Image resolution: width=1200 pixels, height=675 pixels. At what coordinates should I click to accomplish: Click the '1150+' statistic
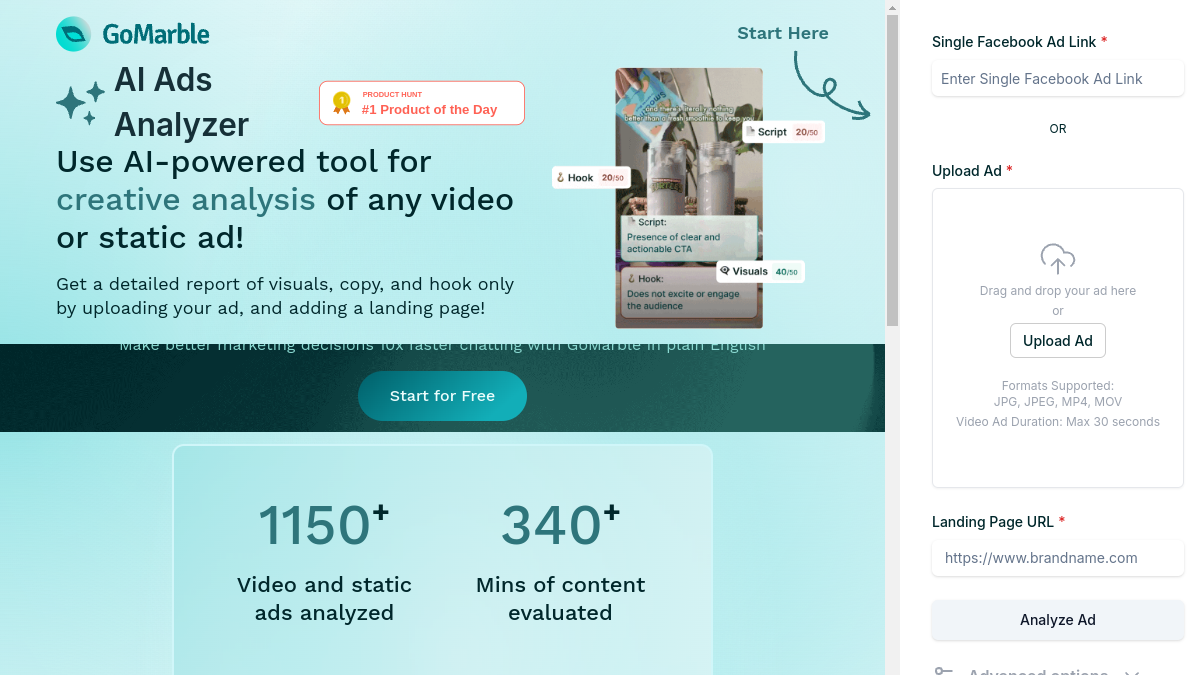[x=324, y=524]
